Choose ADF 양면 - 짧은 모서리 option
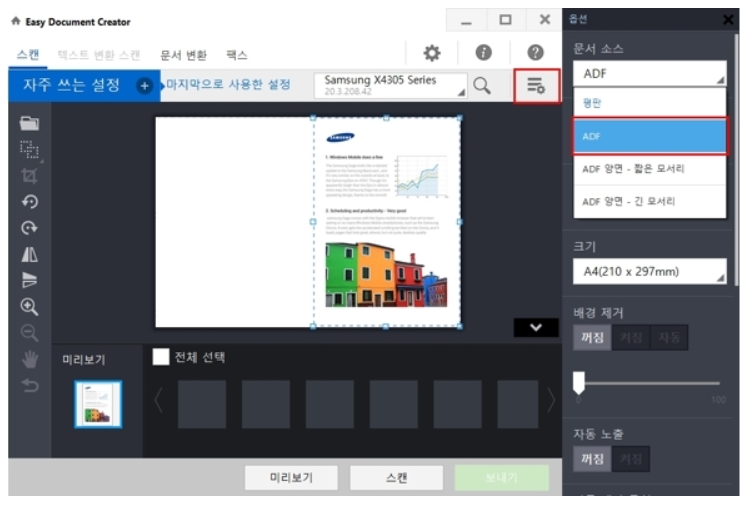This screenshot has height=505, width=748. click(650, 169)
